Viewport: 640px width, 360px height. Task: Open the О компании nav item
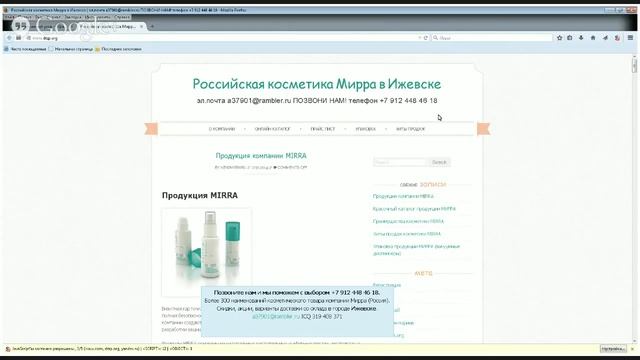(x=222, y=129)
